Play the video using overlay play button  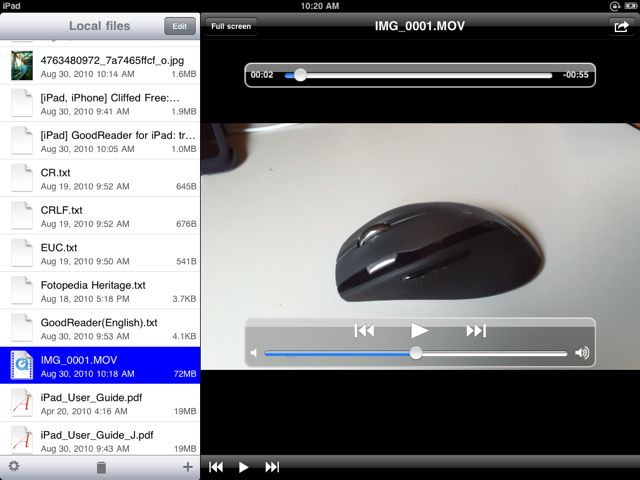click(419, 330)
